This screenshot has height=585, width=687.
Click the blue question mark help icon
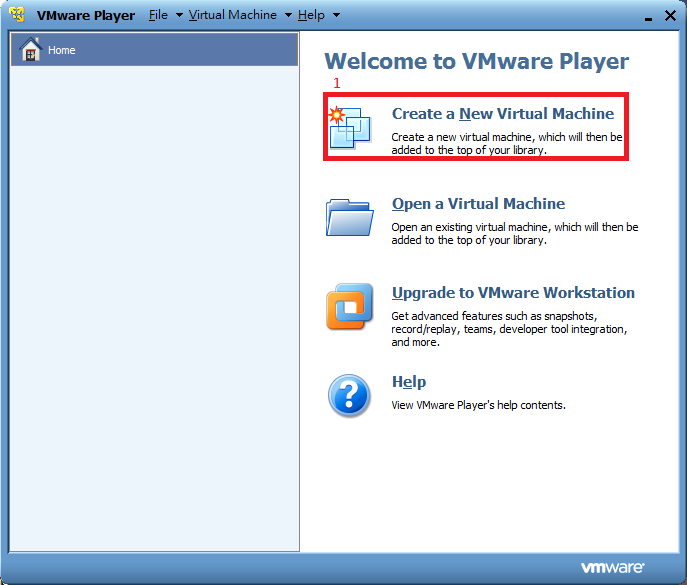pyautogui.click(x=349, y=396)
